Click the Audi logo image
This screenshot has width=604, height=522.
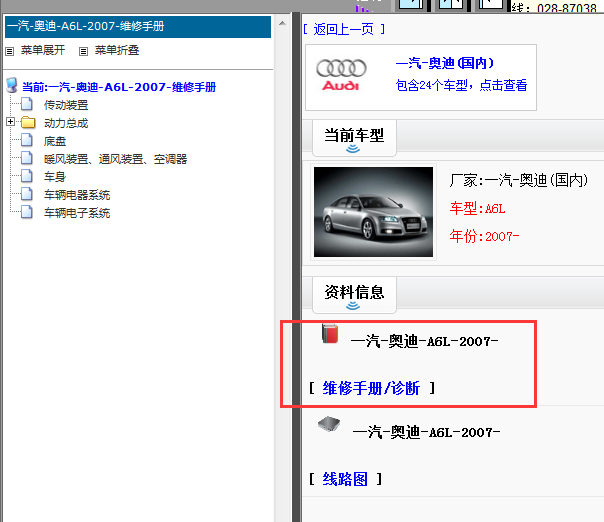(x=341, y=75)
